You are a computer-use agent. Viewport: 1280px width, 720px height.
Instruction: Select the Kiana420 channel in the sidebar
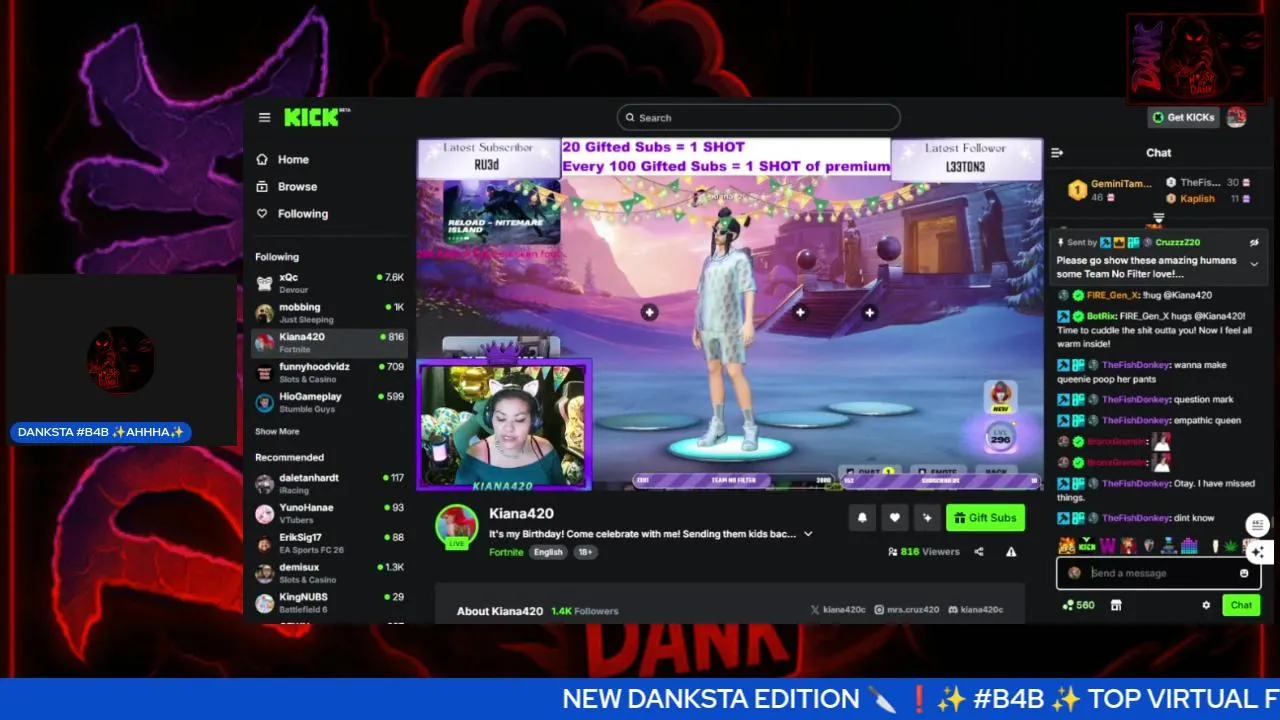(x=329, y=343)
